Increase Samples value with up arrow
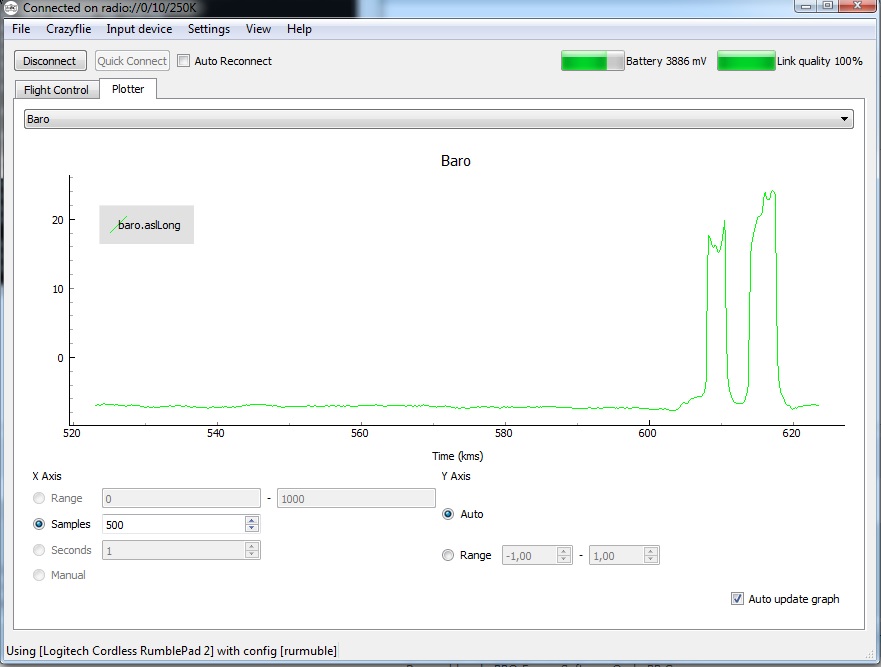This screenshot has width=881, height=667. click(252, 520)
